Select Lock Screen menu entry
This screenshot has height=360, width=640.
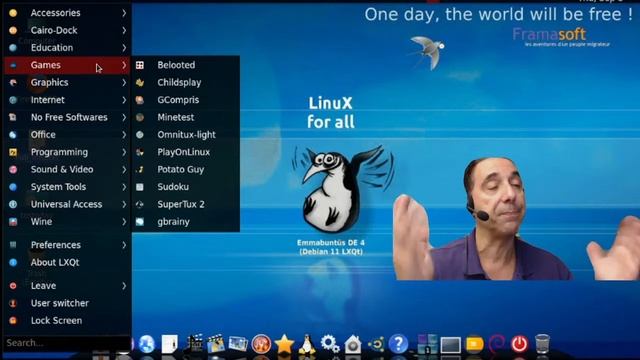pos(67,321)
